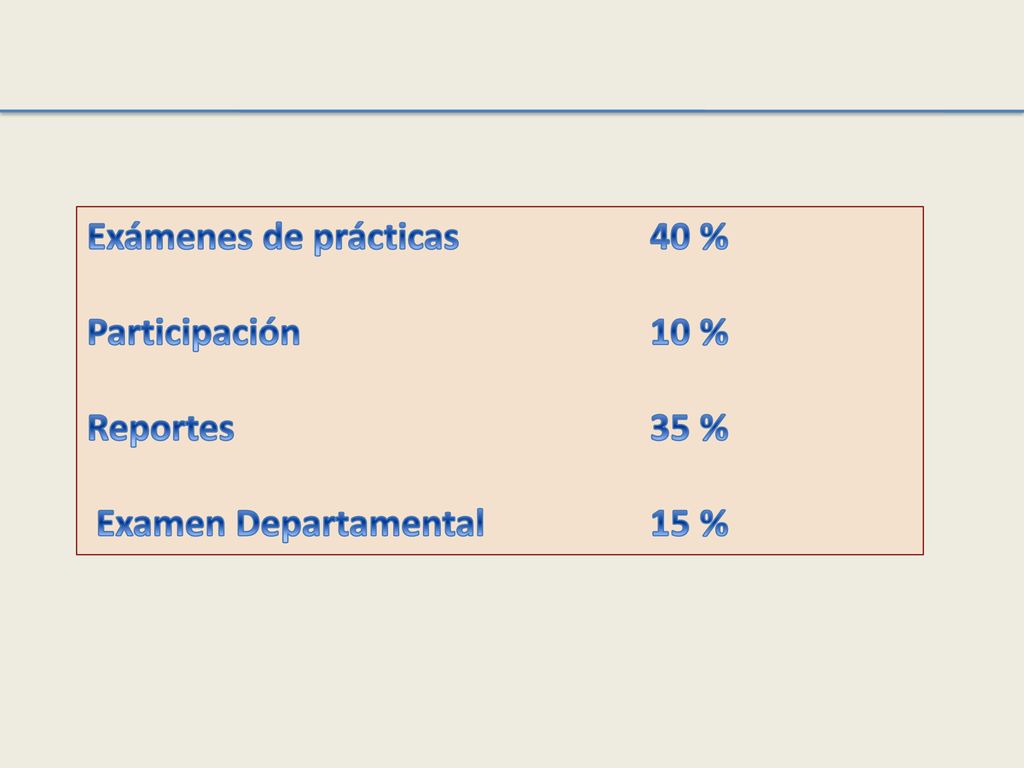Select the "15 %" value
Image resolution: width=1024 pixels, height=768 pixels.
pyautogui.click(x=689, y=524)
